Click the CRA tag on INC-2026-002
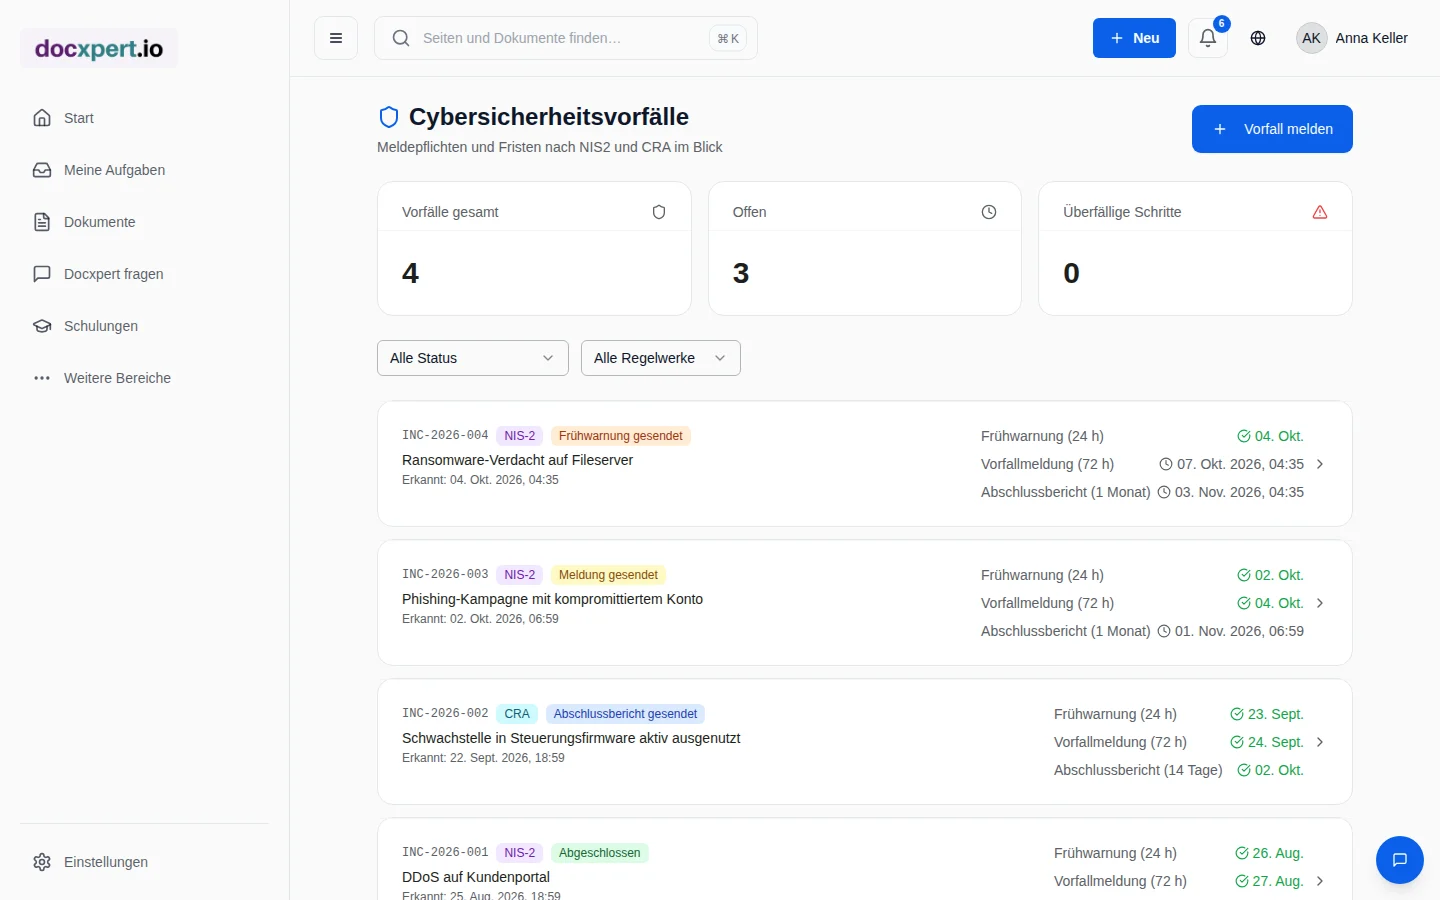 [x=517, y=714]
